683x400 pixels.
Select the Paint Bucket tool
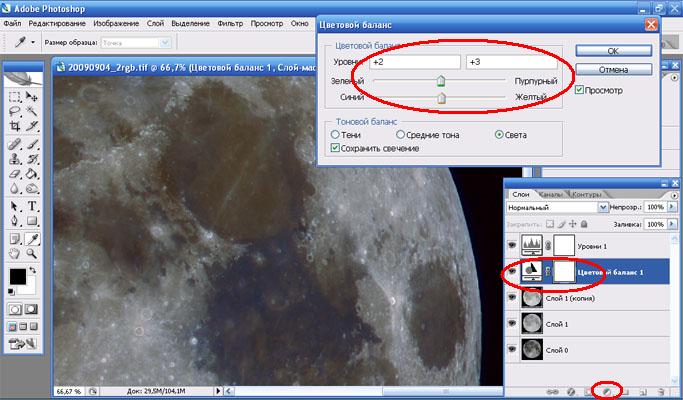pyautogui.click(x=32, y=174)
